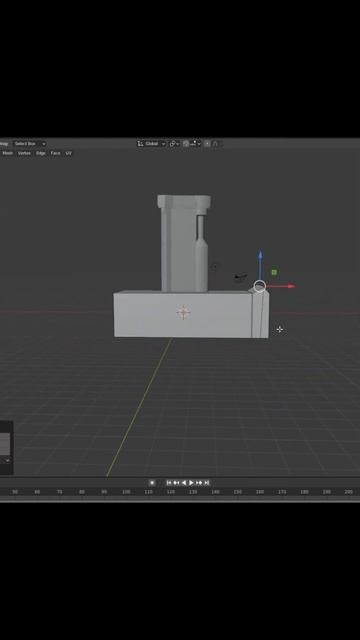Open the UV menu
Image resolution: width=360 pixels, height=640 pixels.
point(69,153)
